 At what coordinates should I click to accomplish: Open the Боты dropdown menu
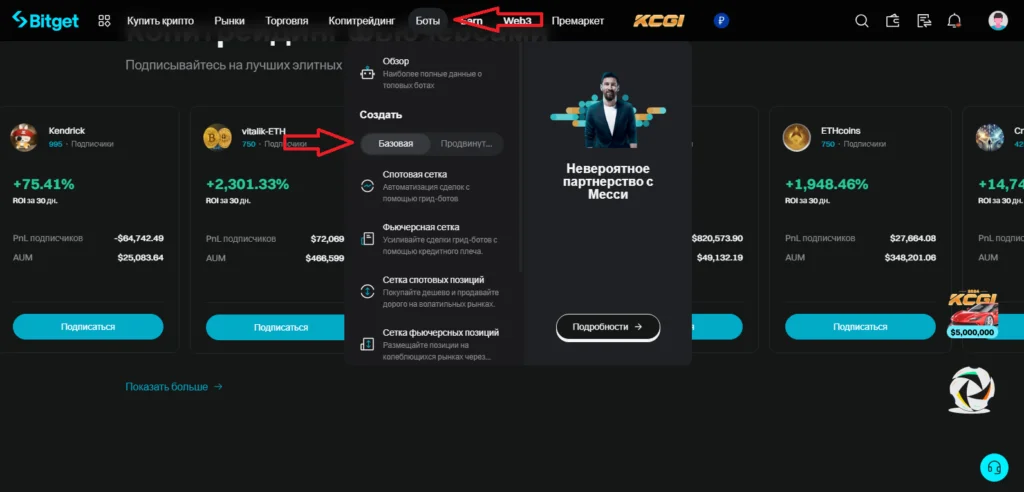427,20
